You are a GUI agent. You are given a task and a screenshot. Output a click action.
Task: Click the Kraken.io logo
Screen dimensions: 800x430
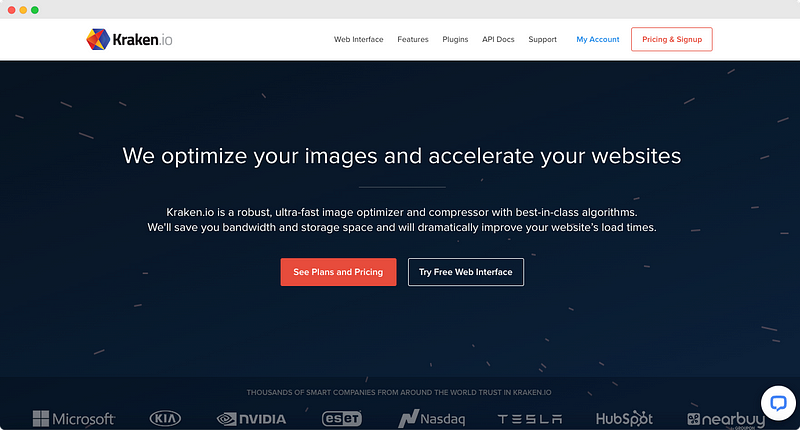click(x=129, y=39)
